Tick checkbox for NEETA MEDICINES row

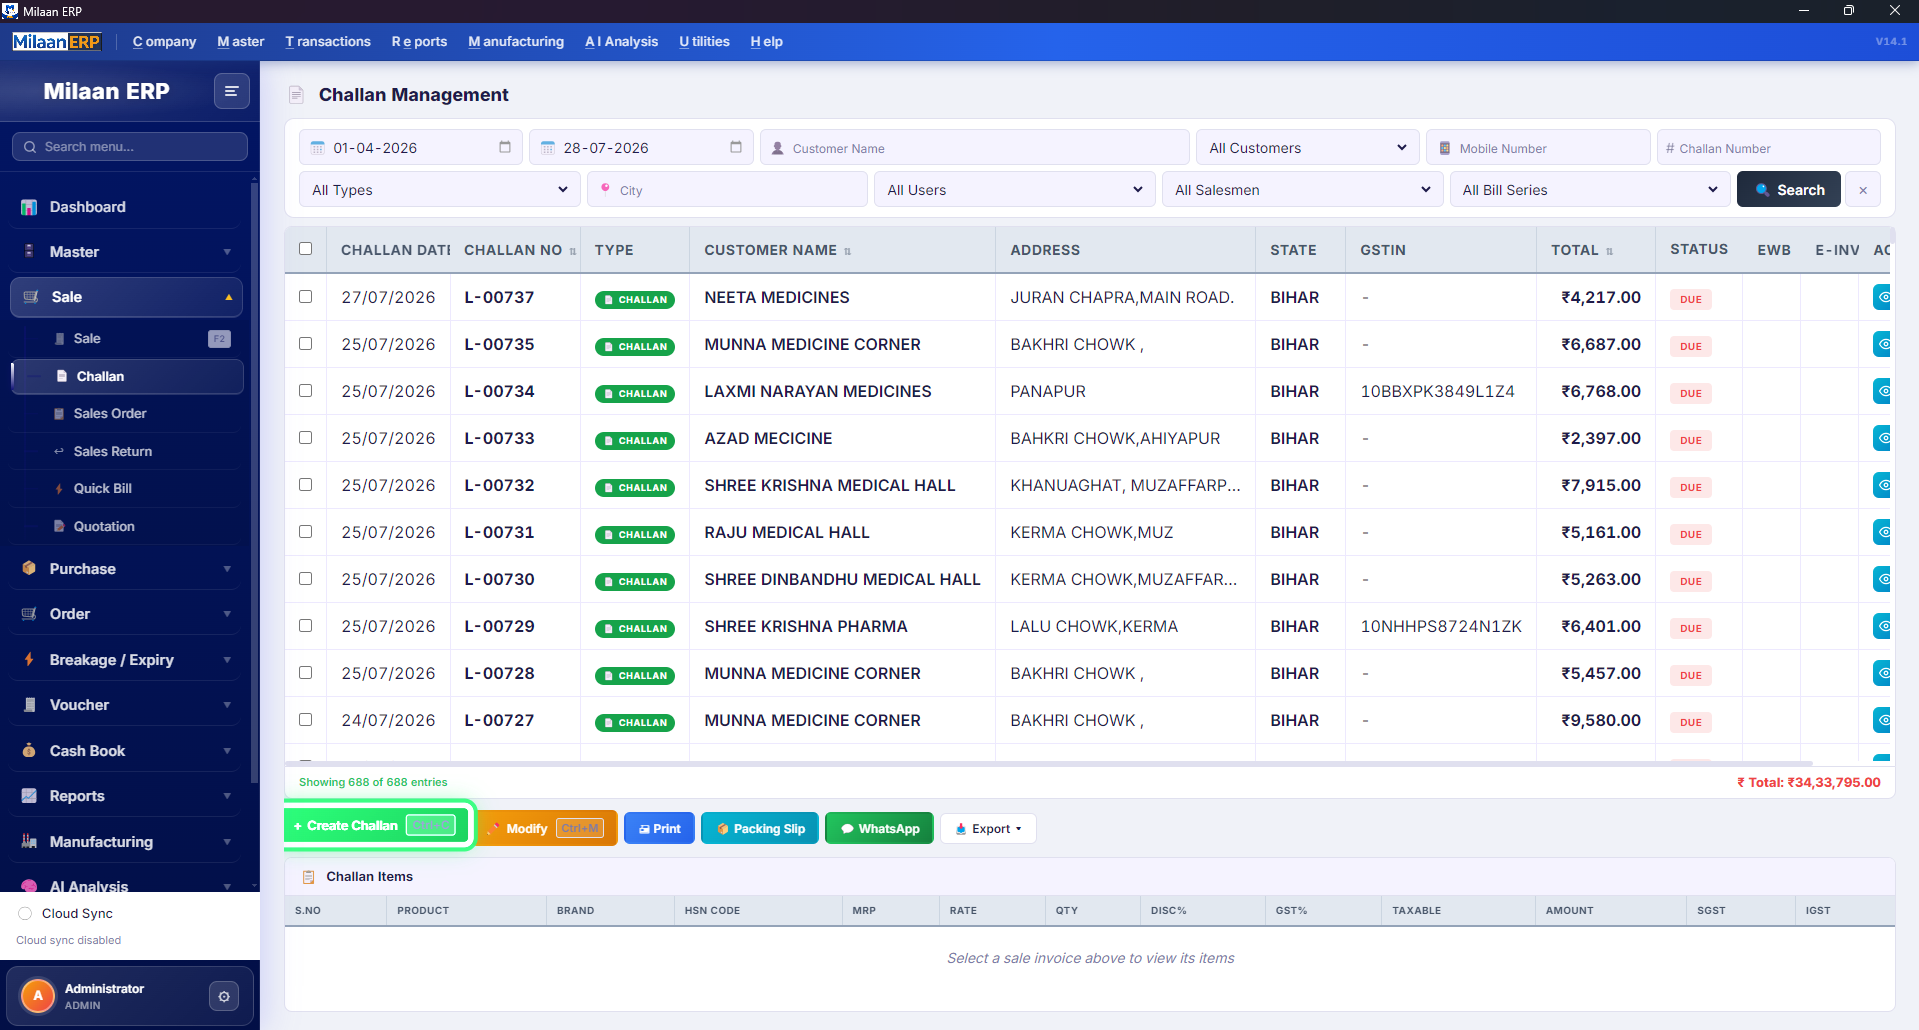pyautogui.click(x=306, y=297)
